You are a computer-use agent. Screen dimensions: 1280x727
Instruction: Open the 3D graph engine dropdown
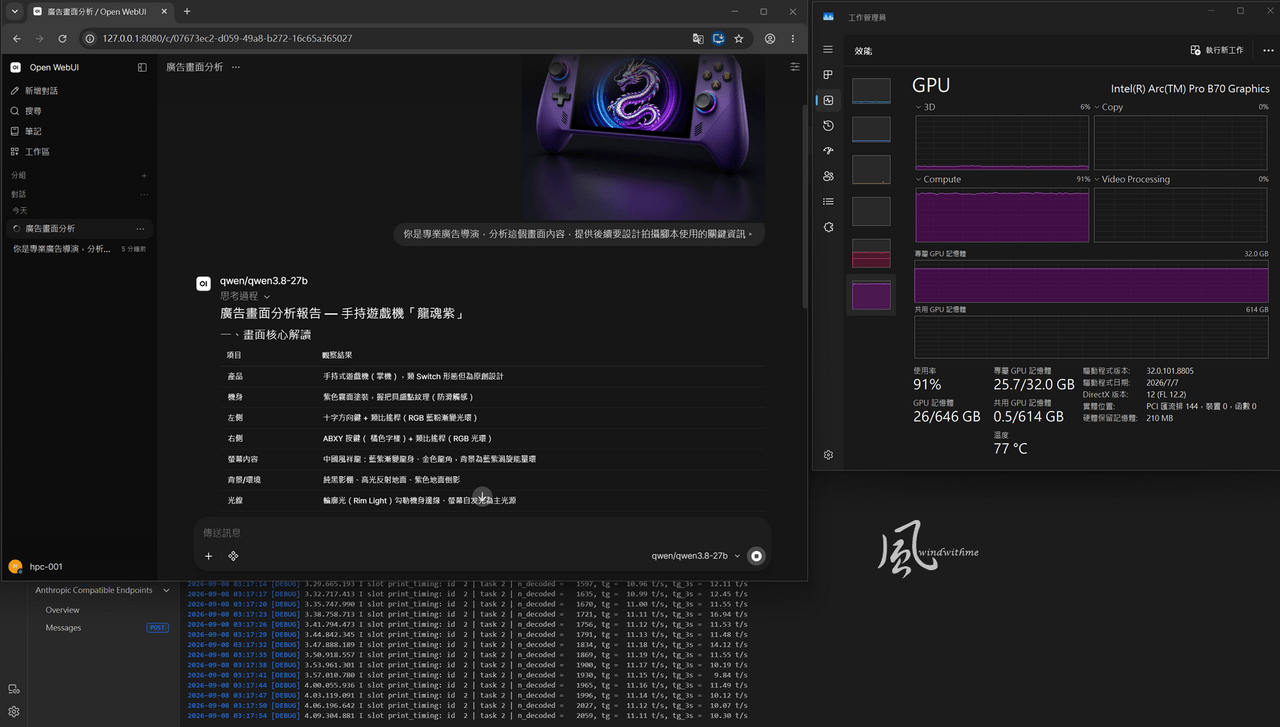925,107
